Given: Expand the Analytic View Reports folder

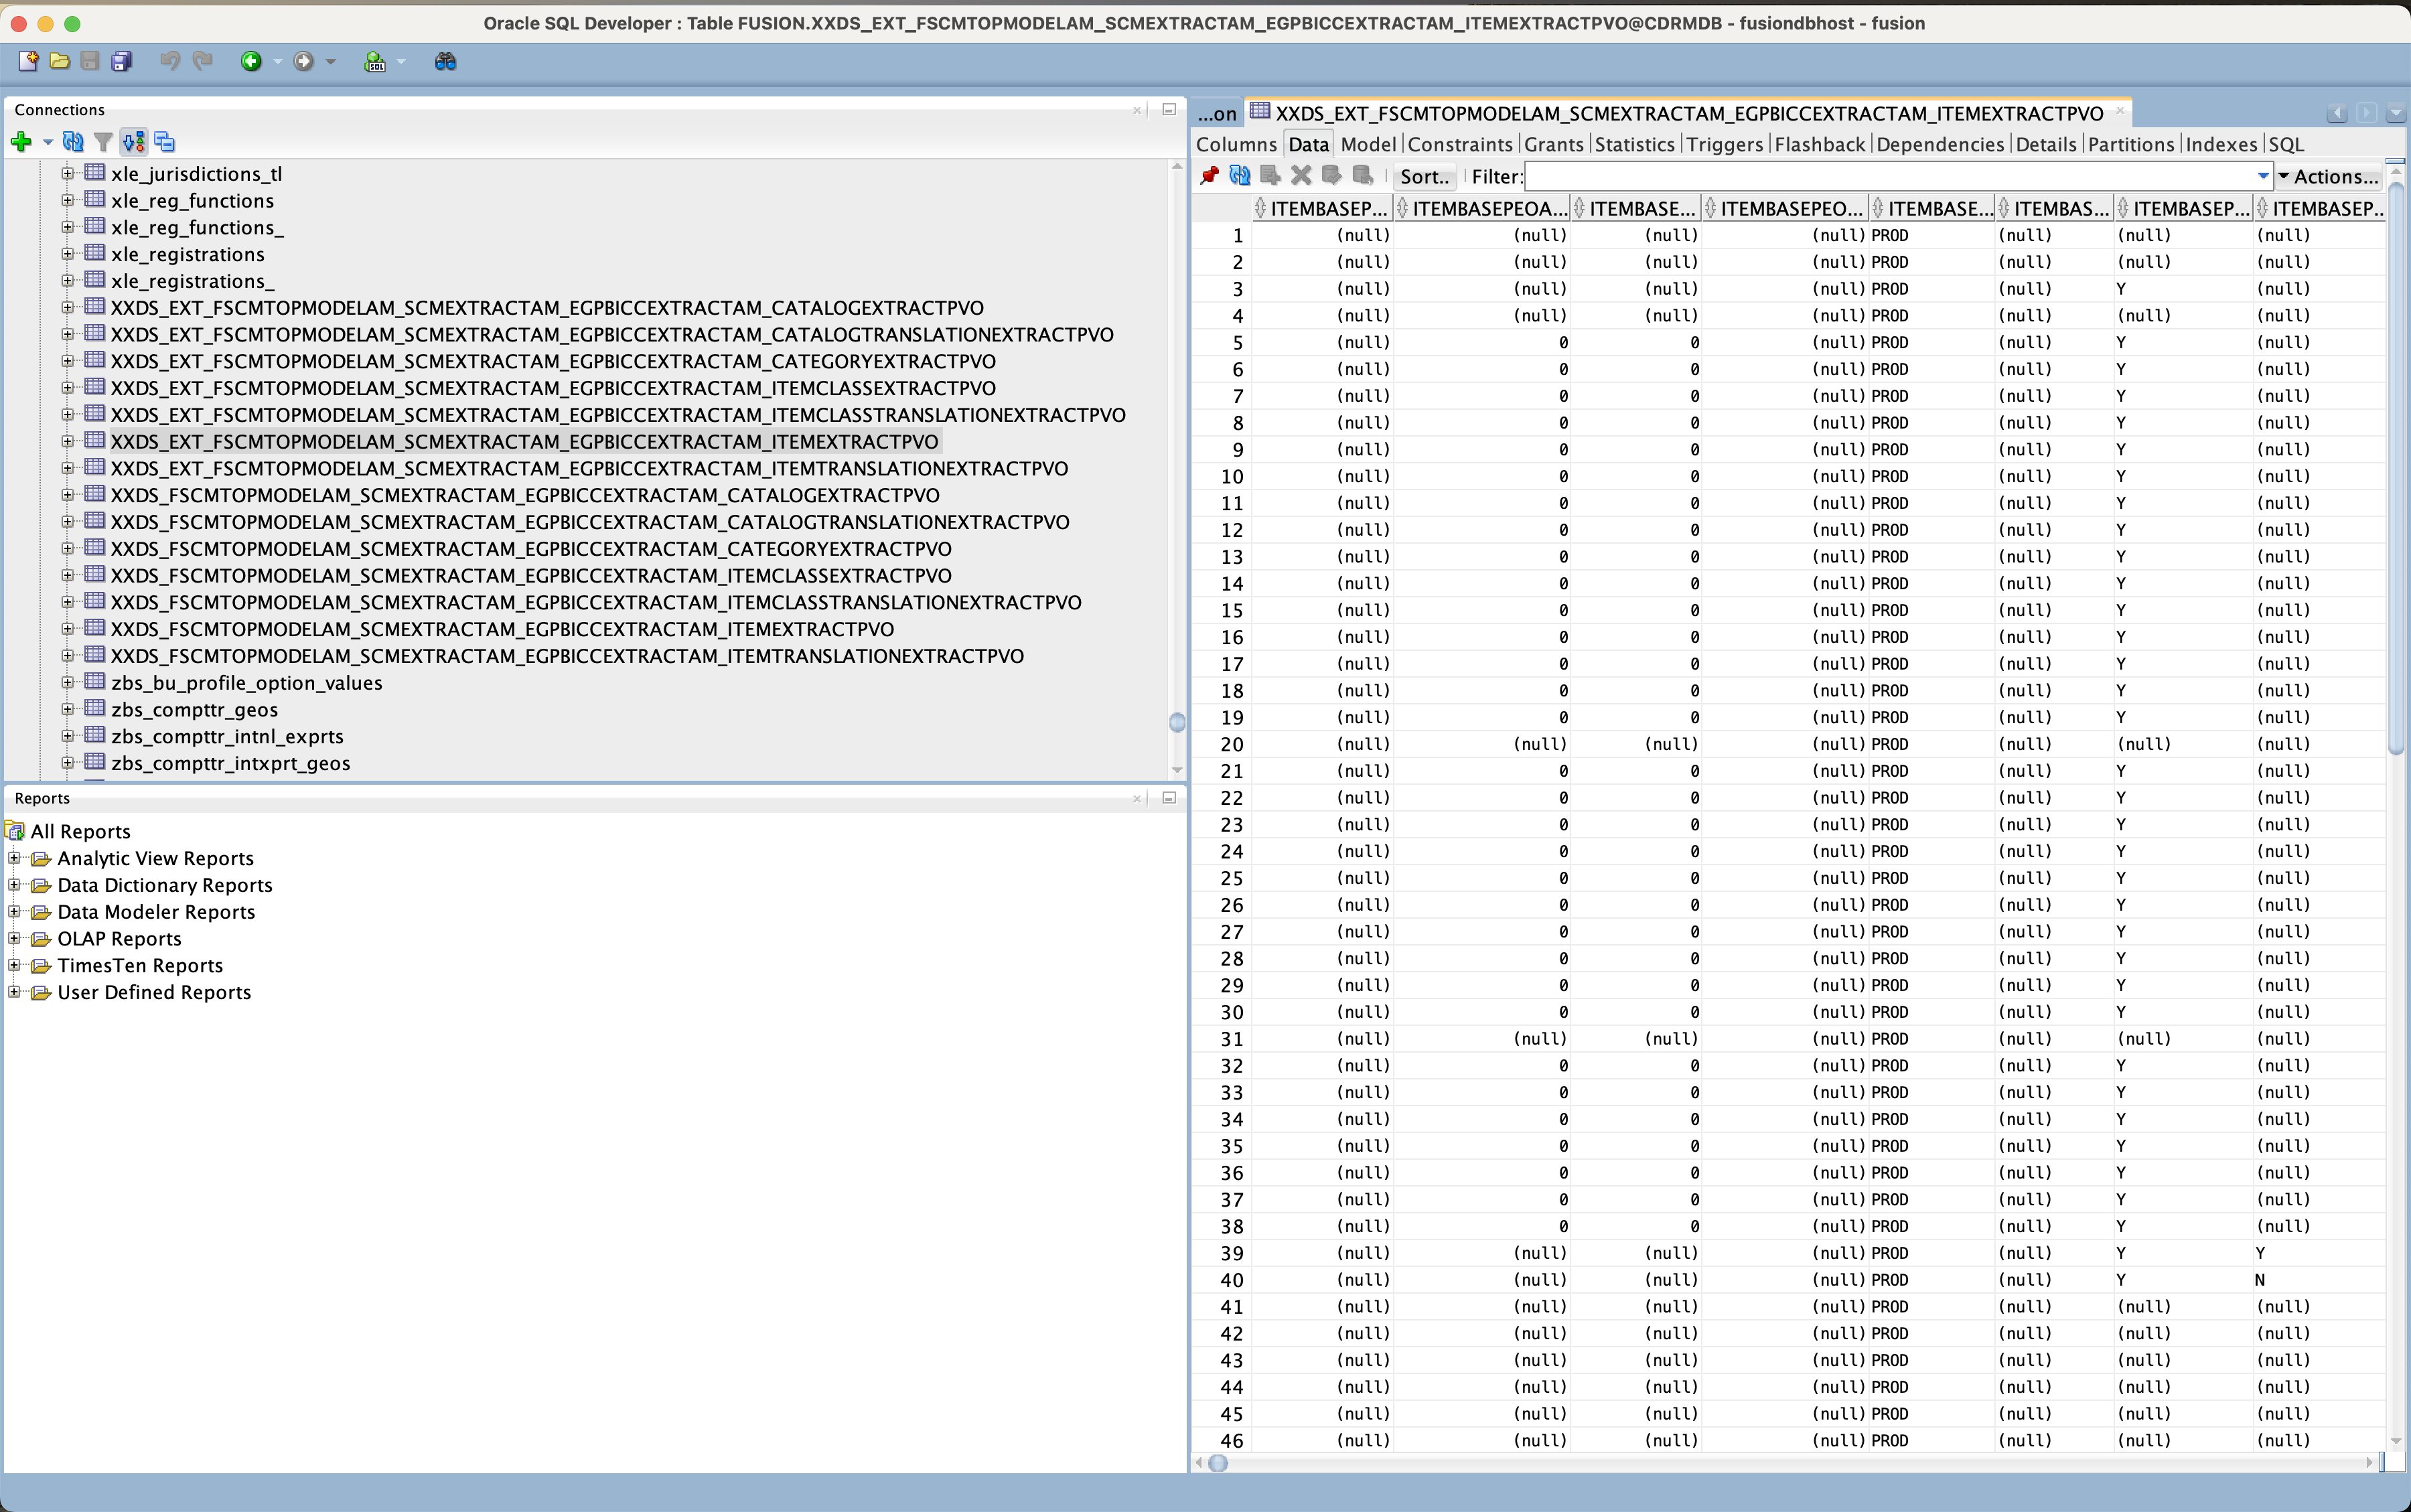Looking at the screenshot, I should click(14, 857).
